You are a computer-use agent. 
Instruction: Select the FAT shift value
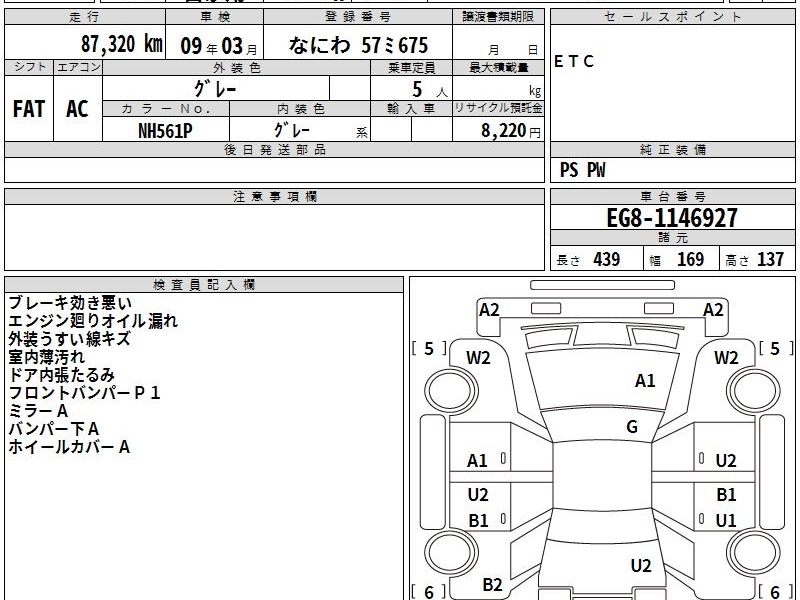[x=29, y=109]
